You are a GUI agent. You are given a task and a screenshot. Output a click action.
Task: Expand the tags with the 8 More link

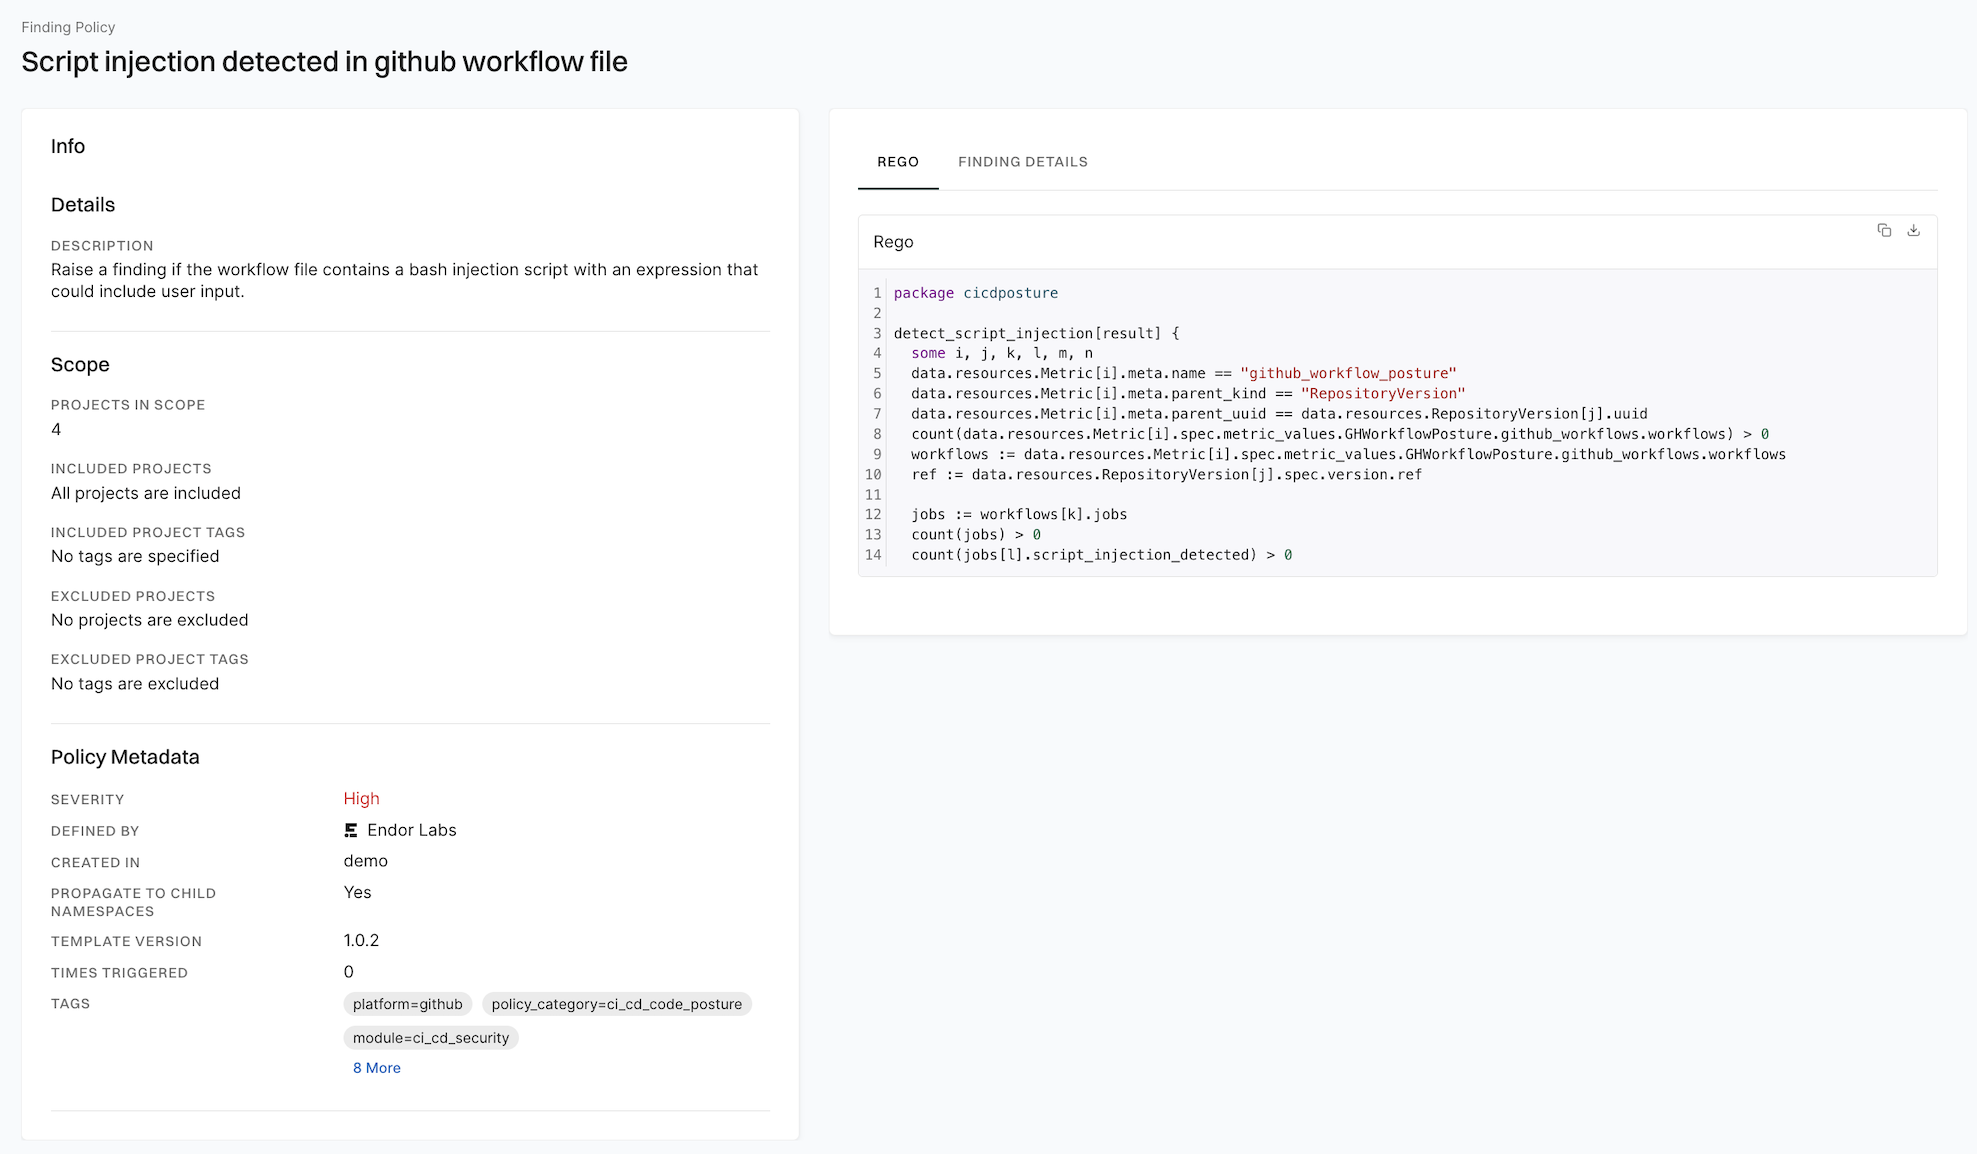pyautogui.click(x=376, y=1068)
